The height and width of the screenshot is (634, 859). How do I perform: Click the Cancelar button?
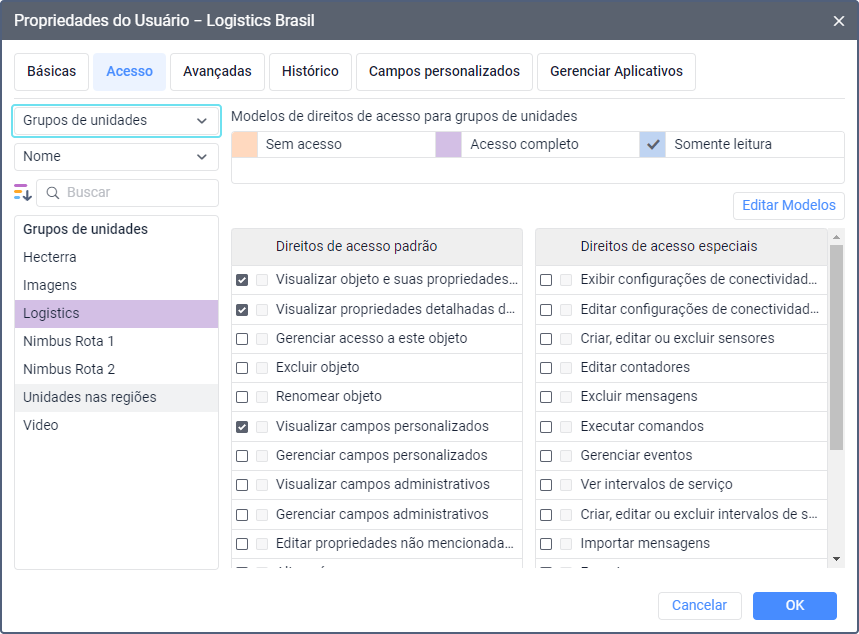point(699,606)
